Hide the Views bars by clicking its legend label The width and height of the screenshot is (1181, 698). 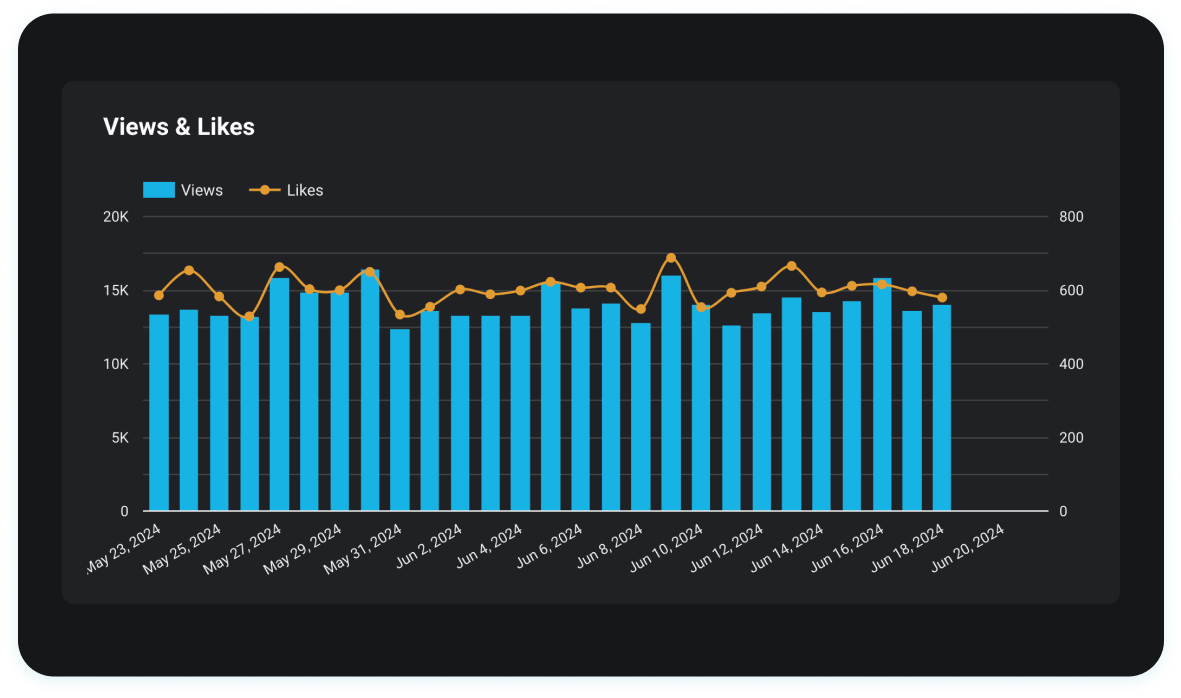[x=200, y=189]
